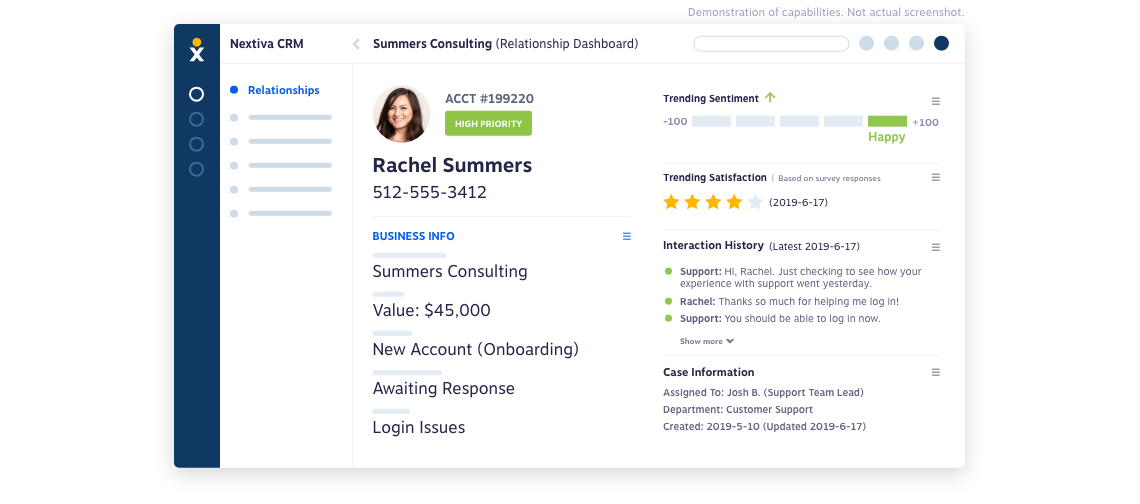1140x504 pixels.
Task: Click the Nextiva CRM title
Action: point(267,44)
